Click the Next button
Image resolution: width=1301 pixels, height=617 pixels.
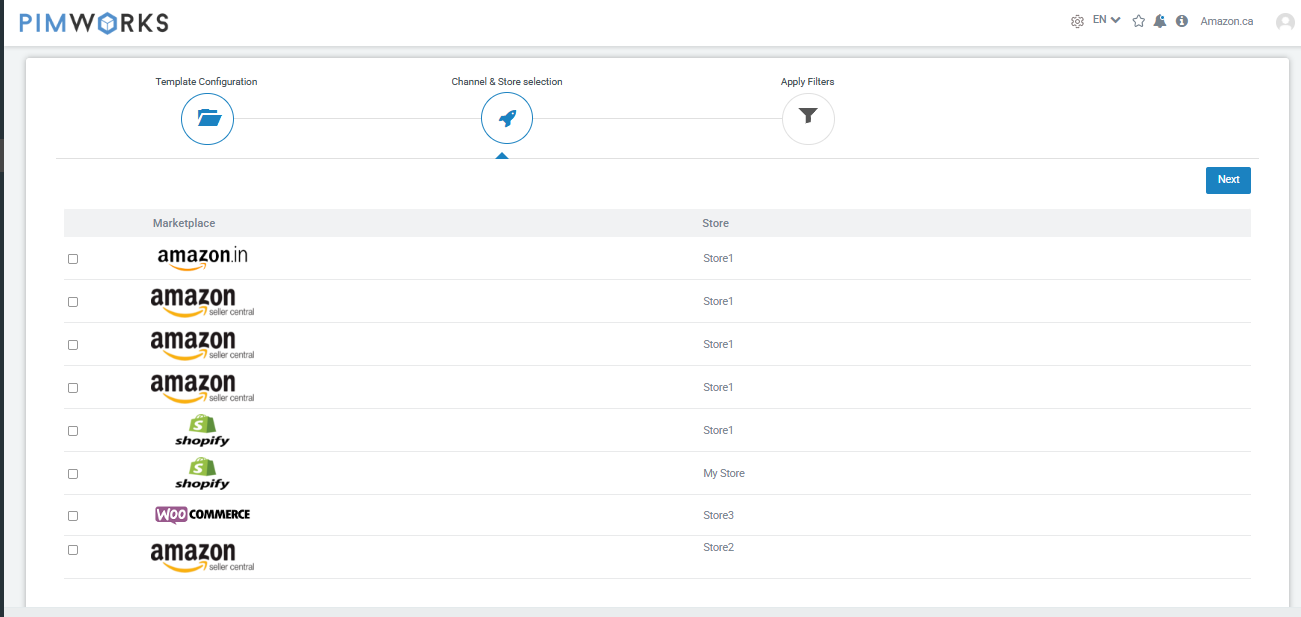coord(1228,180)
